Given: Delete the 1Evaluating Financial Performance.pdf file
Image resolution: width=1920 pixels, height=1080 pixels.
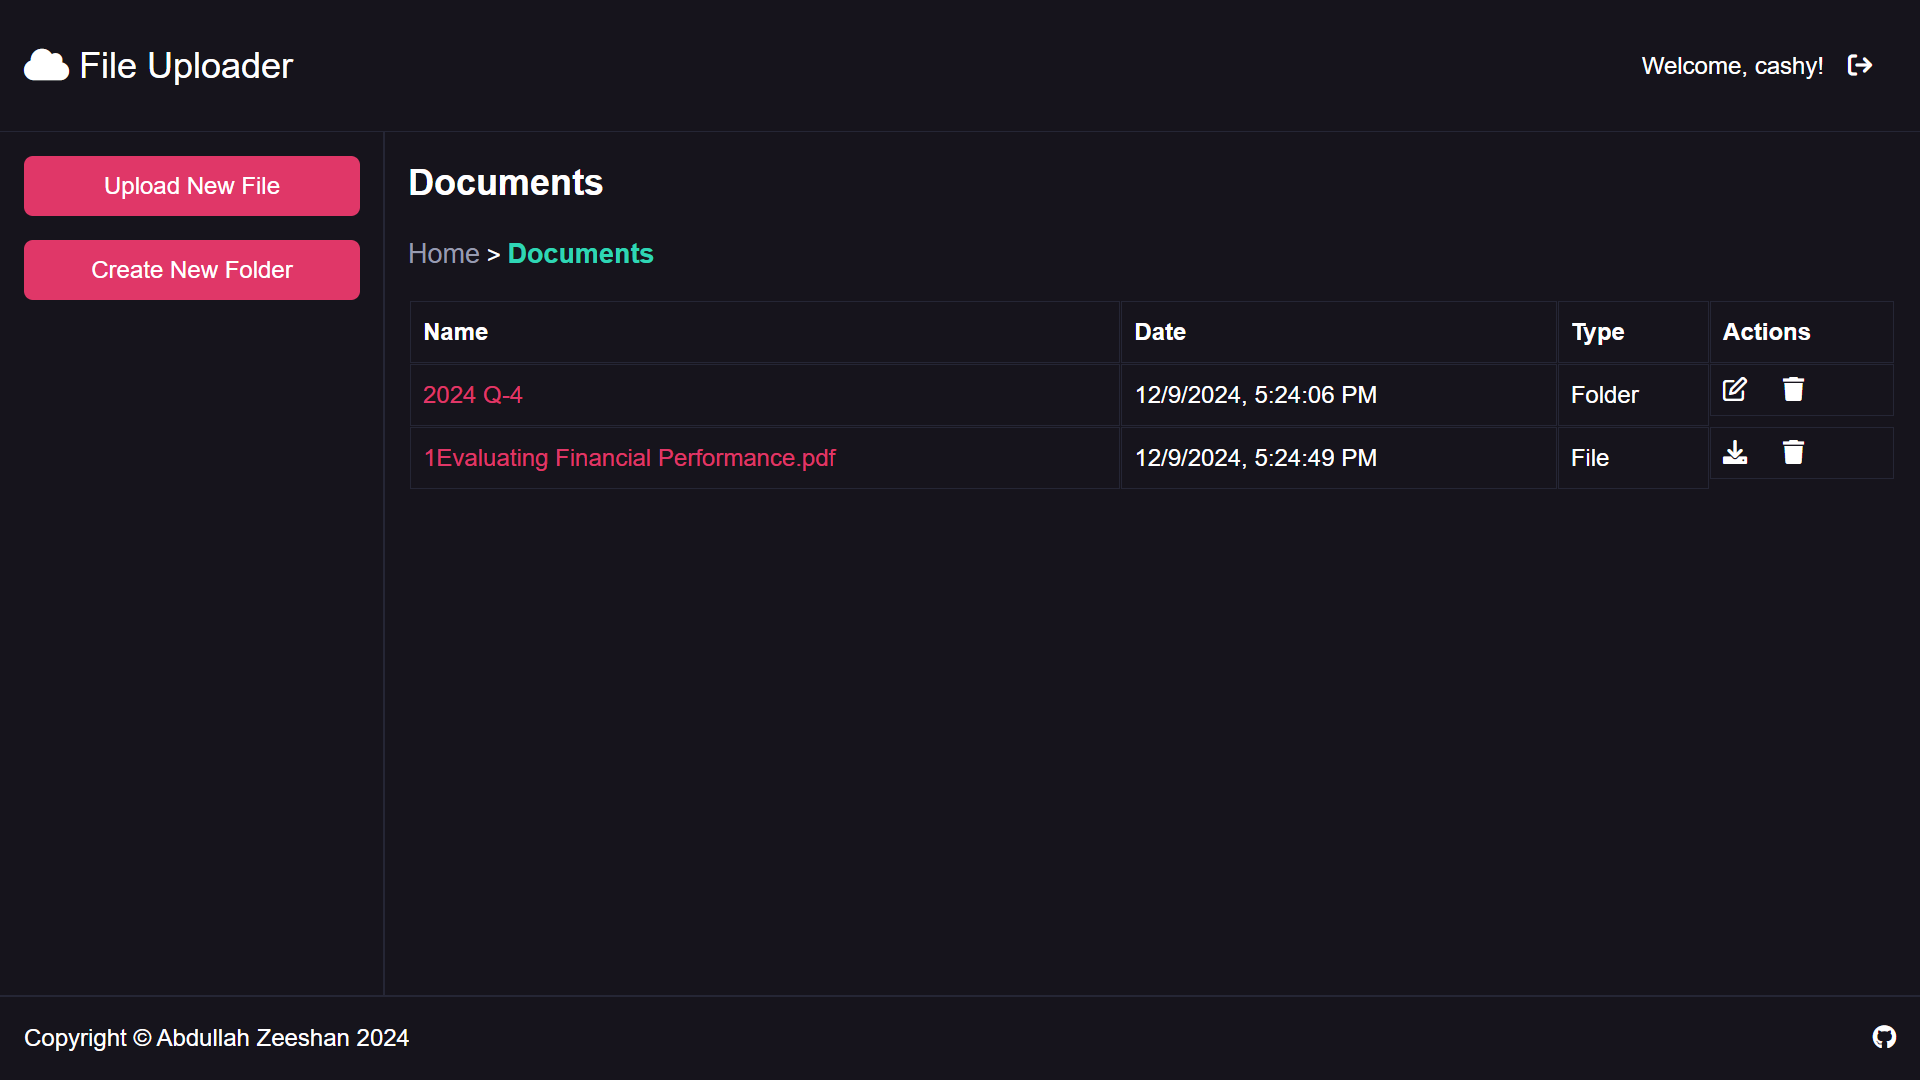Looking at the screenshot, I should 1793,453.
